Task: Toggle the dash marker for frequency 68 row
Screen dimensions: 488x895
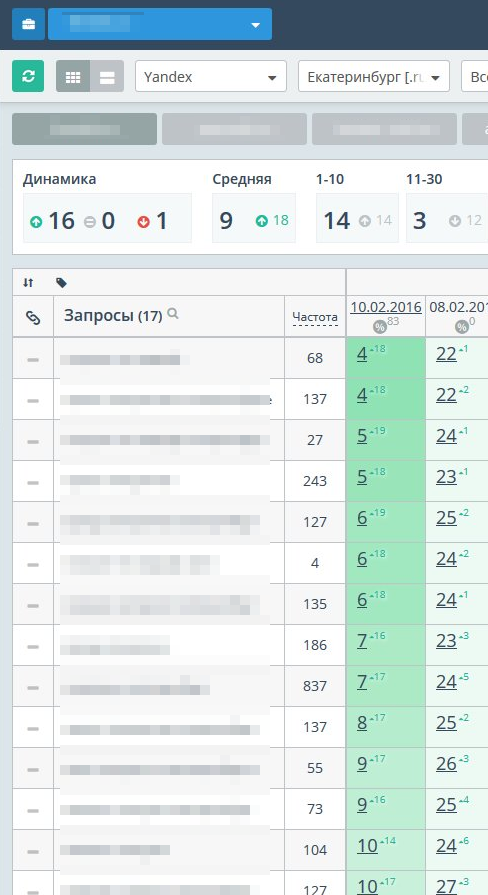Action: coord(33,360)
